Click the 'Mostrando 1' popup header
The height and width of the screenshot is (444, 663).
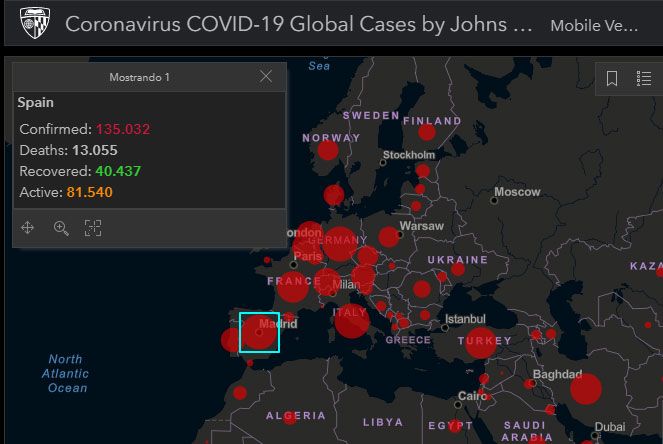pyautogui.click(x=140, y=77)
